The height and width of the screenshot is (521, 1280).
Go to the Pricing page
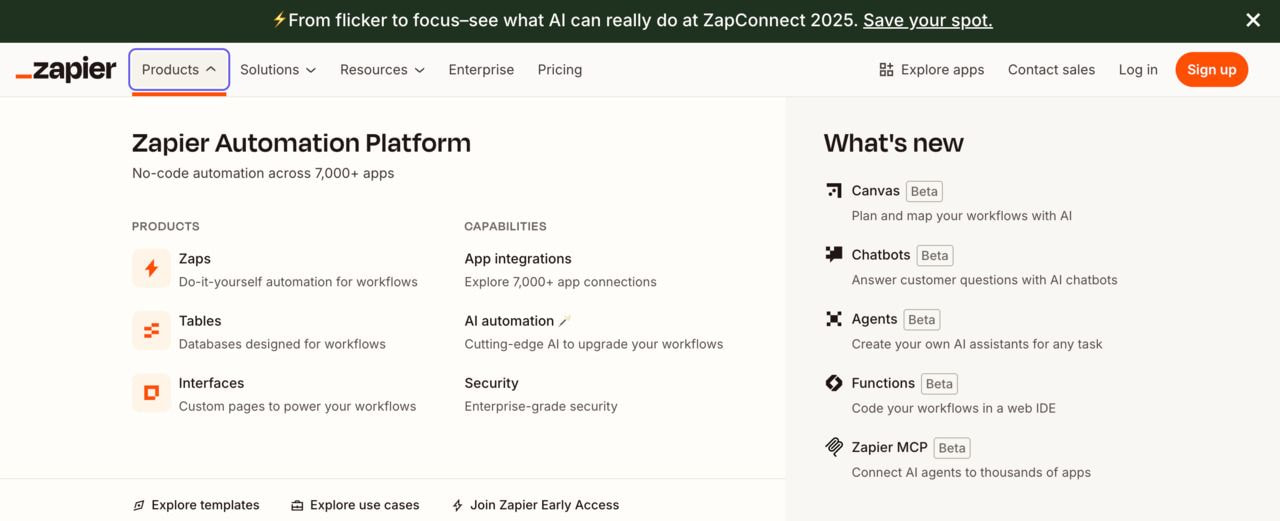(x=560, y=70)
